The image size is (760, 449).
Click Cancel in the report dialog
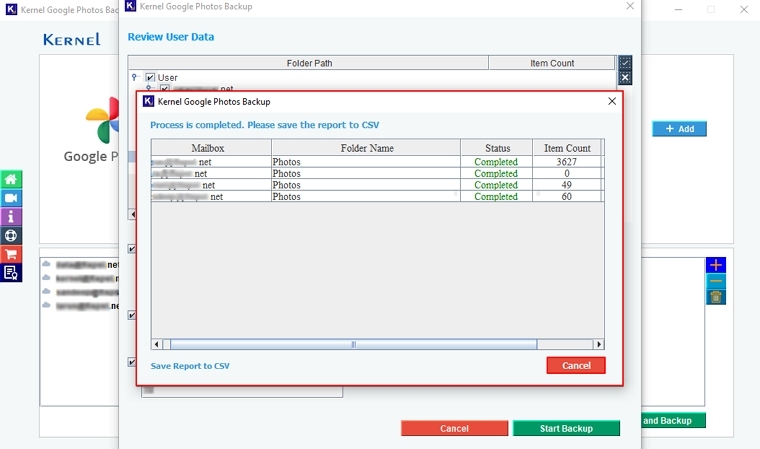click(x=576, y=366)
